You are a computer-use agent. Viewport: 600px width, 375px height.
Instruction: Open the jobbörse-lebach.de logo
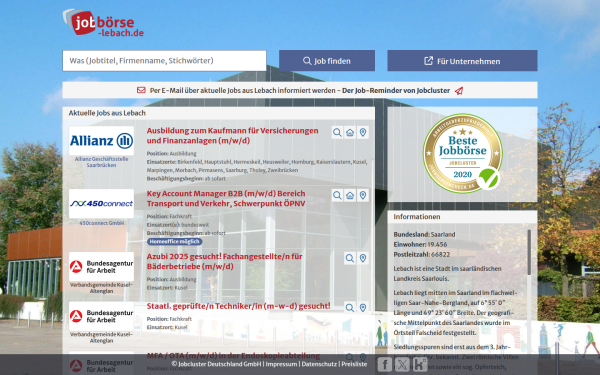click(x=103, y=23)
